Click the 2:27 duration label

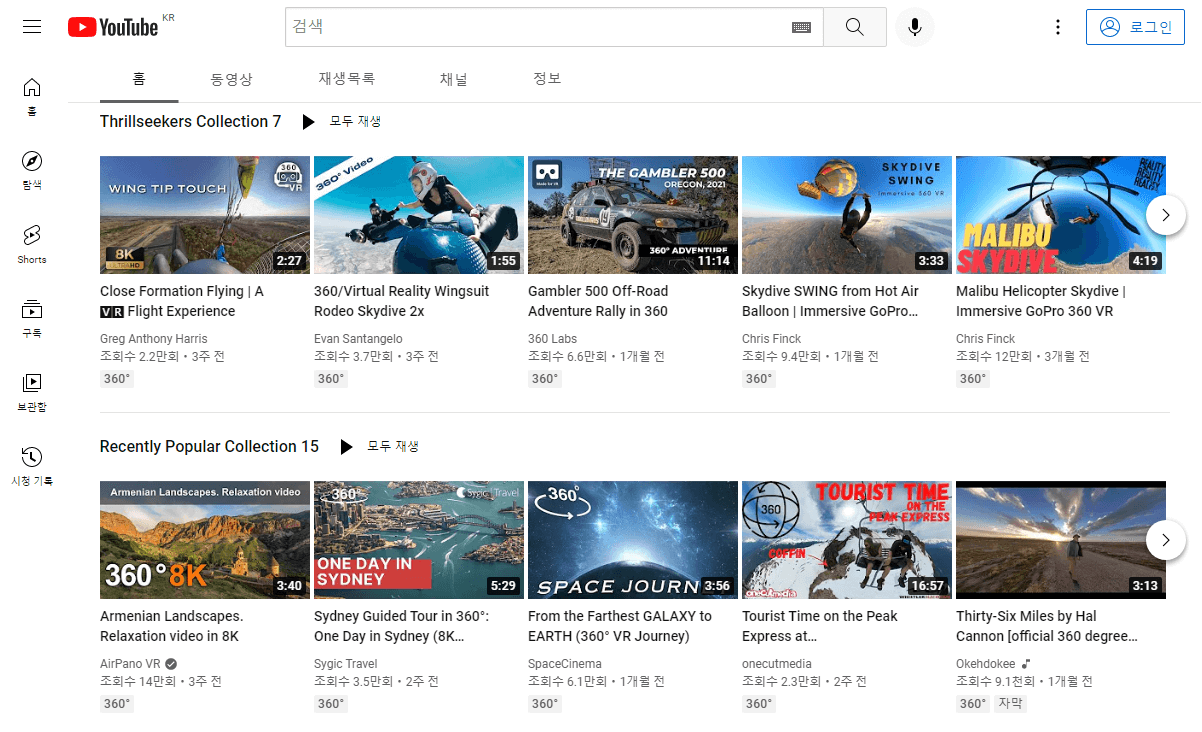pyautogui.click(x=289, y=261)
